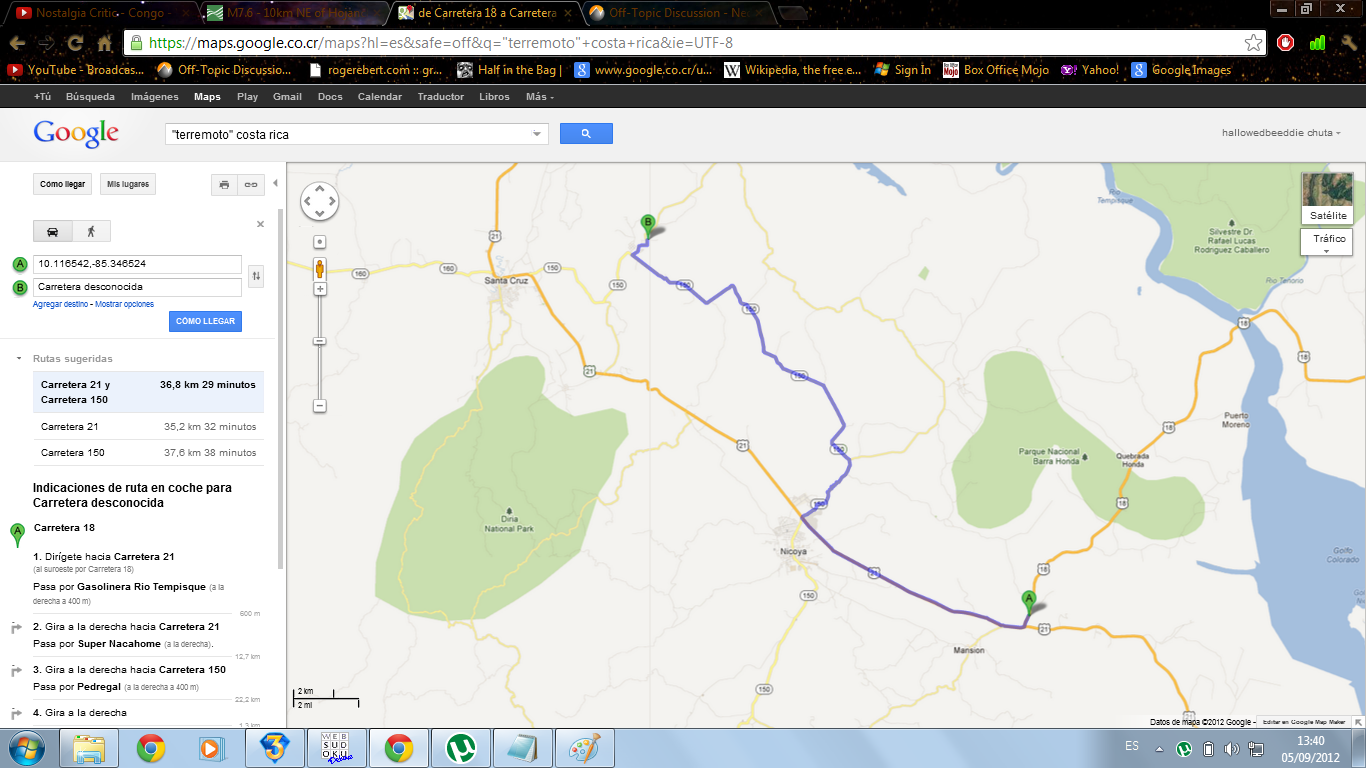
Task: Open the hallowedbeeddie chuta account menu
Action: point(1281,133)
